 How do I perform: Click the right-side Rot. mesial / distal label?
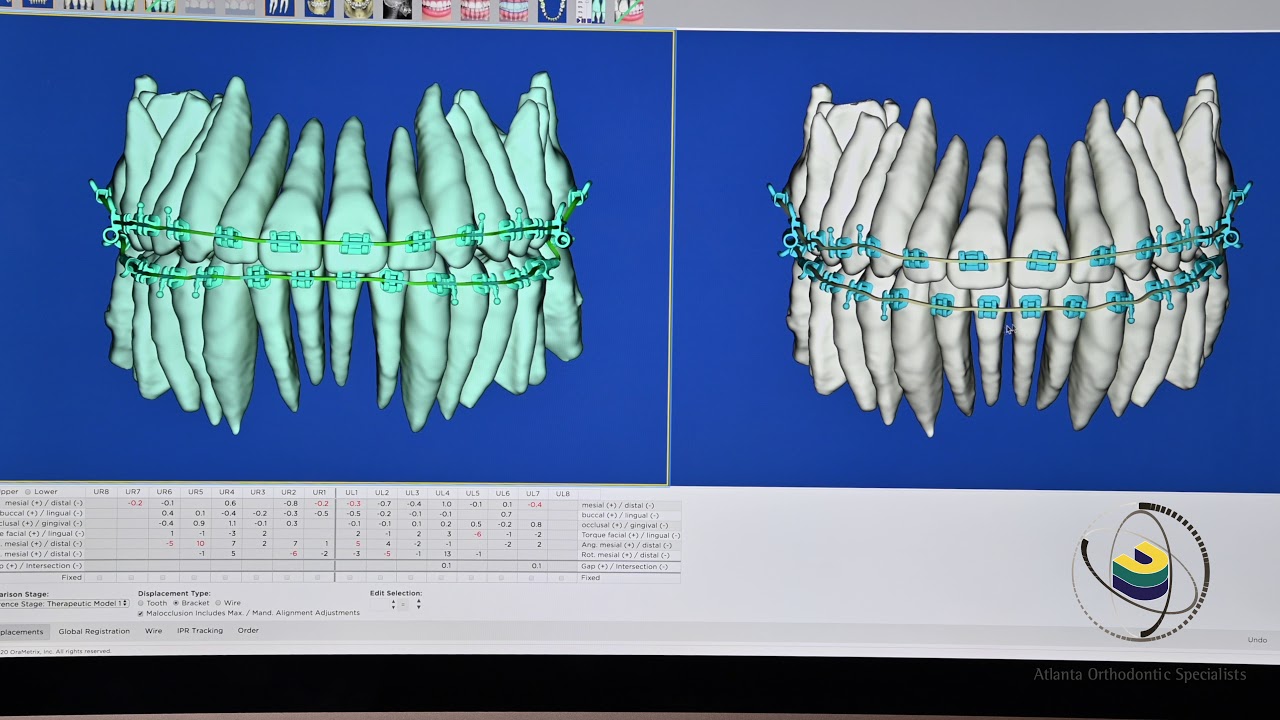(x=625, y=555)
